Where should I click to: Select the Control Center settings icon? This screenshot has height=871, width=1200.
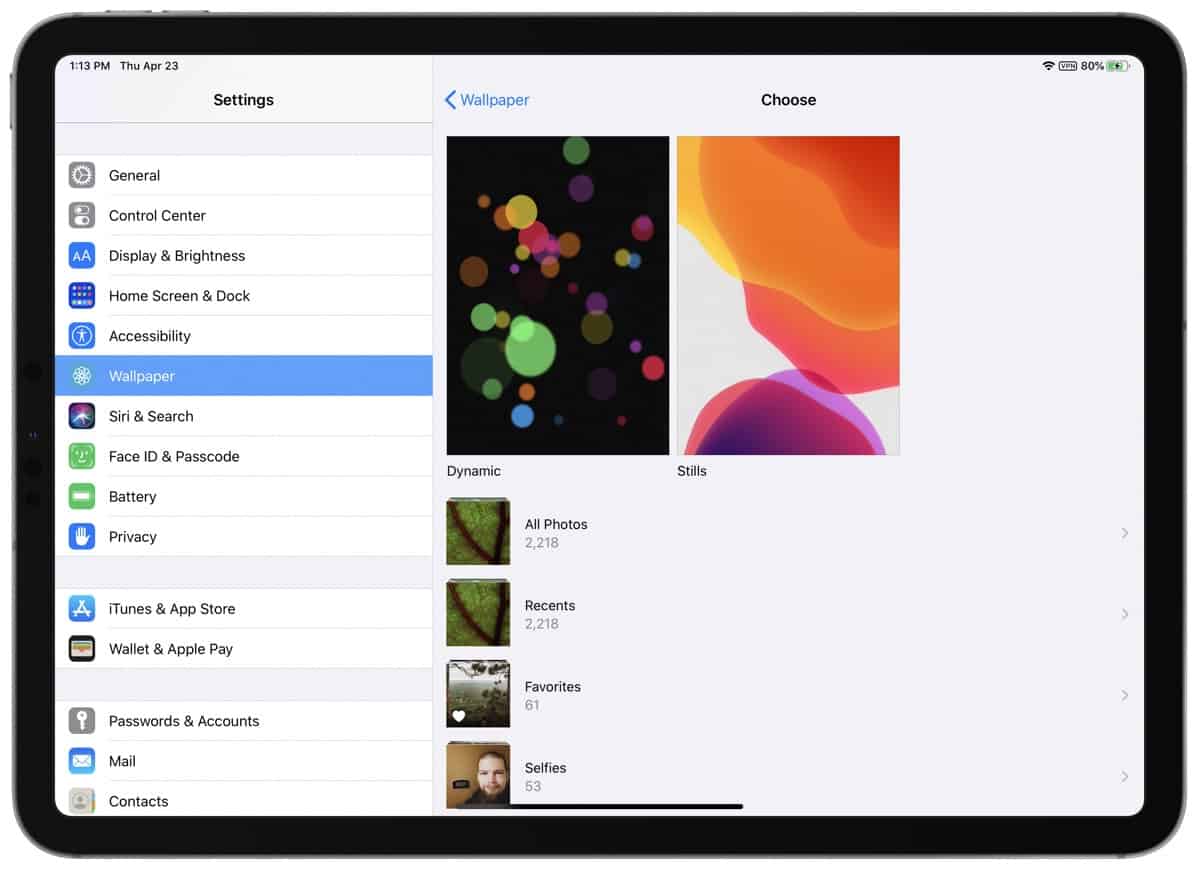[82, 215]
